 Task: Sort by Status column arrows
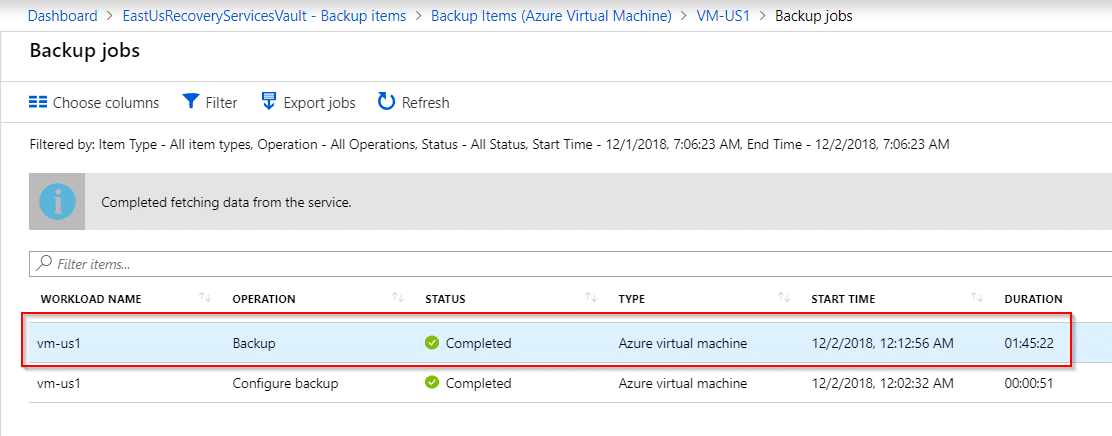pos(591,298)
